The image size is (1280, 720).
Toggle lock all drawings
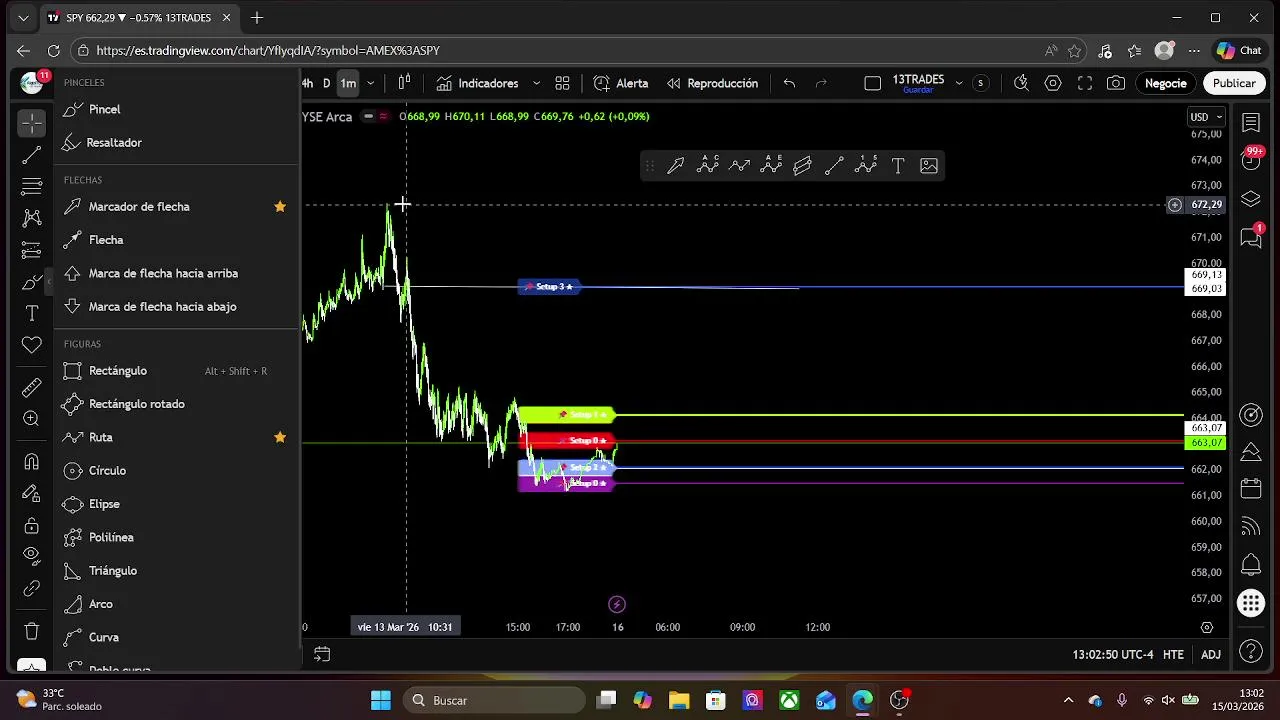32,525
